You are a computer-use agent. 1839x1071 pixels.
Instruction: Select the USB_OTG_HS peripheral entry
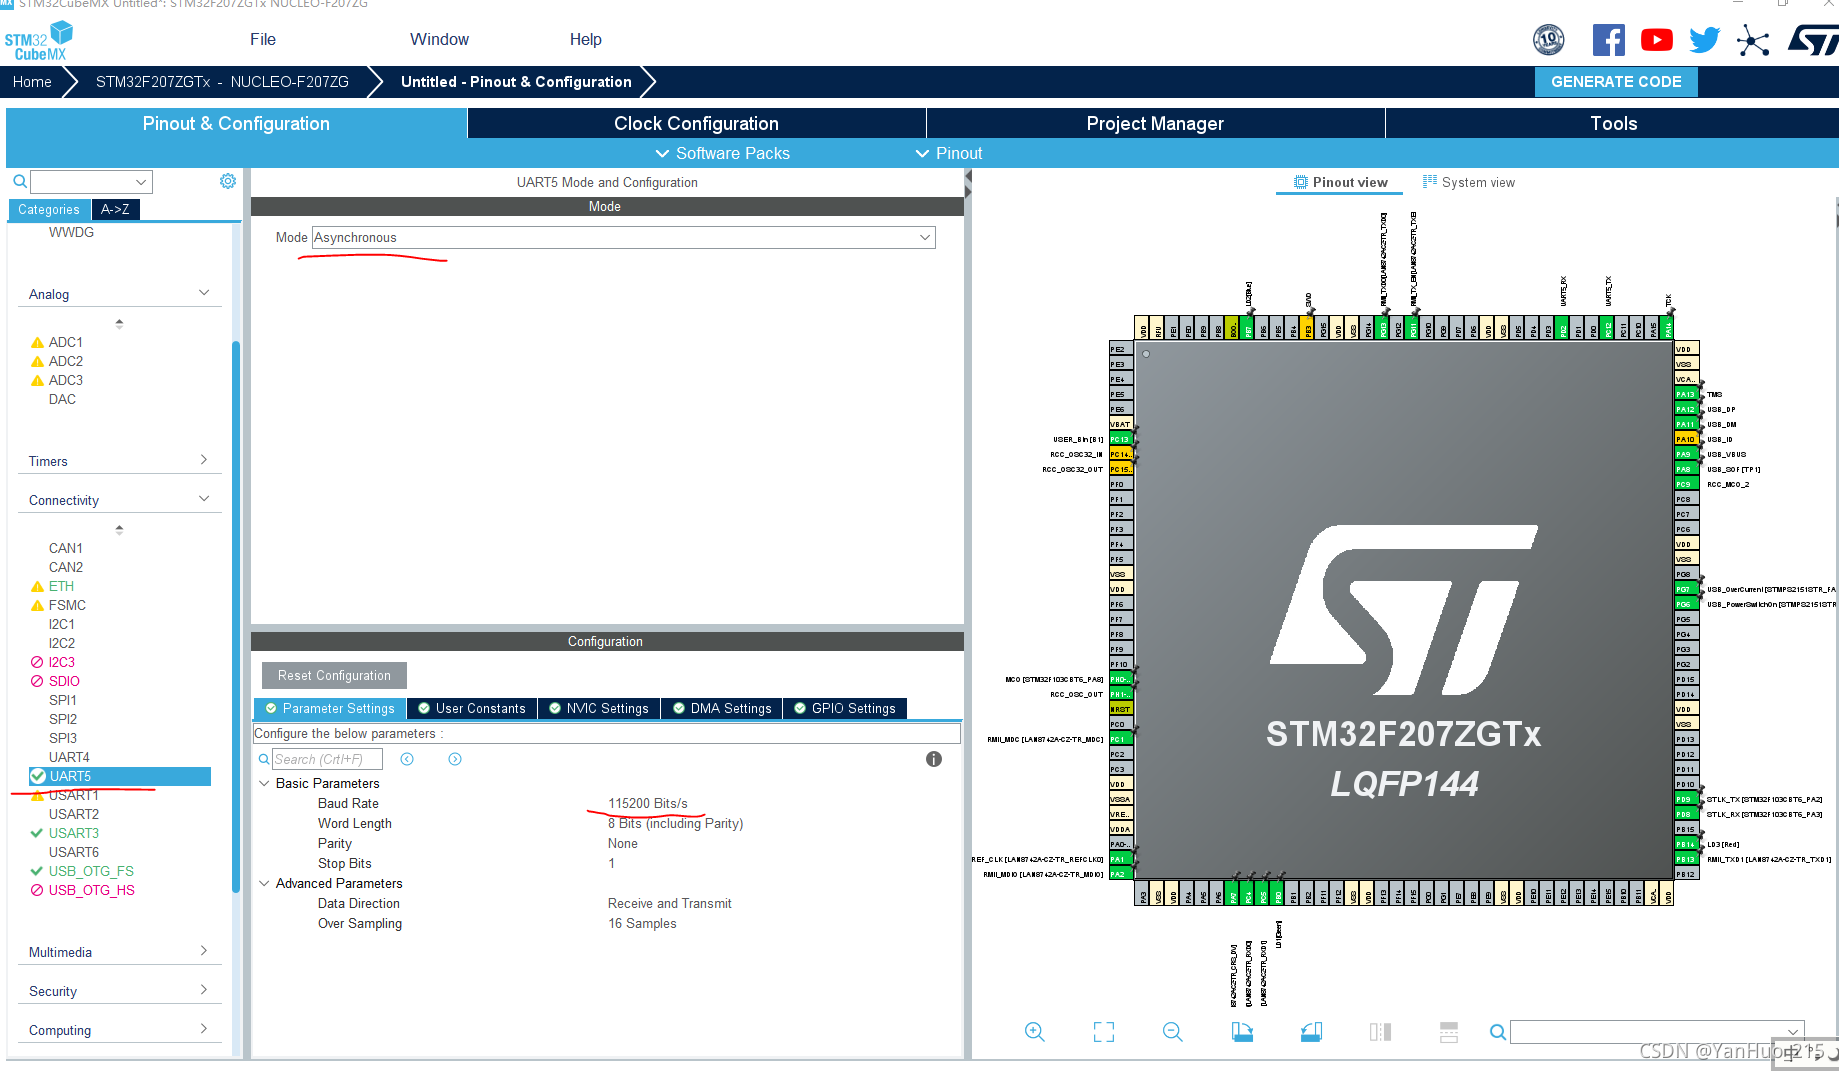pos(91,890)
